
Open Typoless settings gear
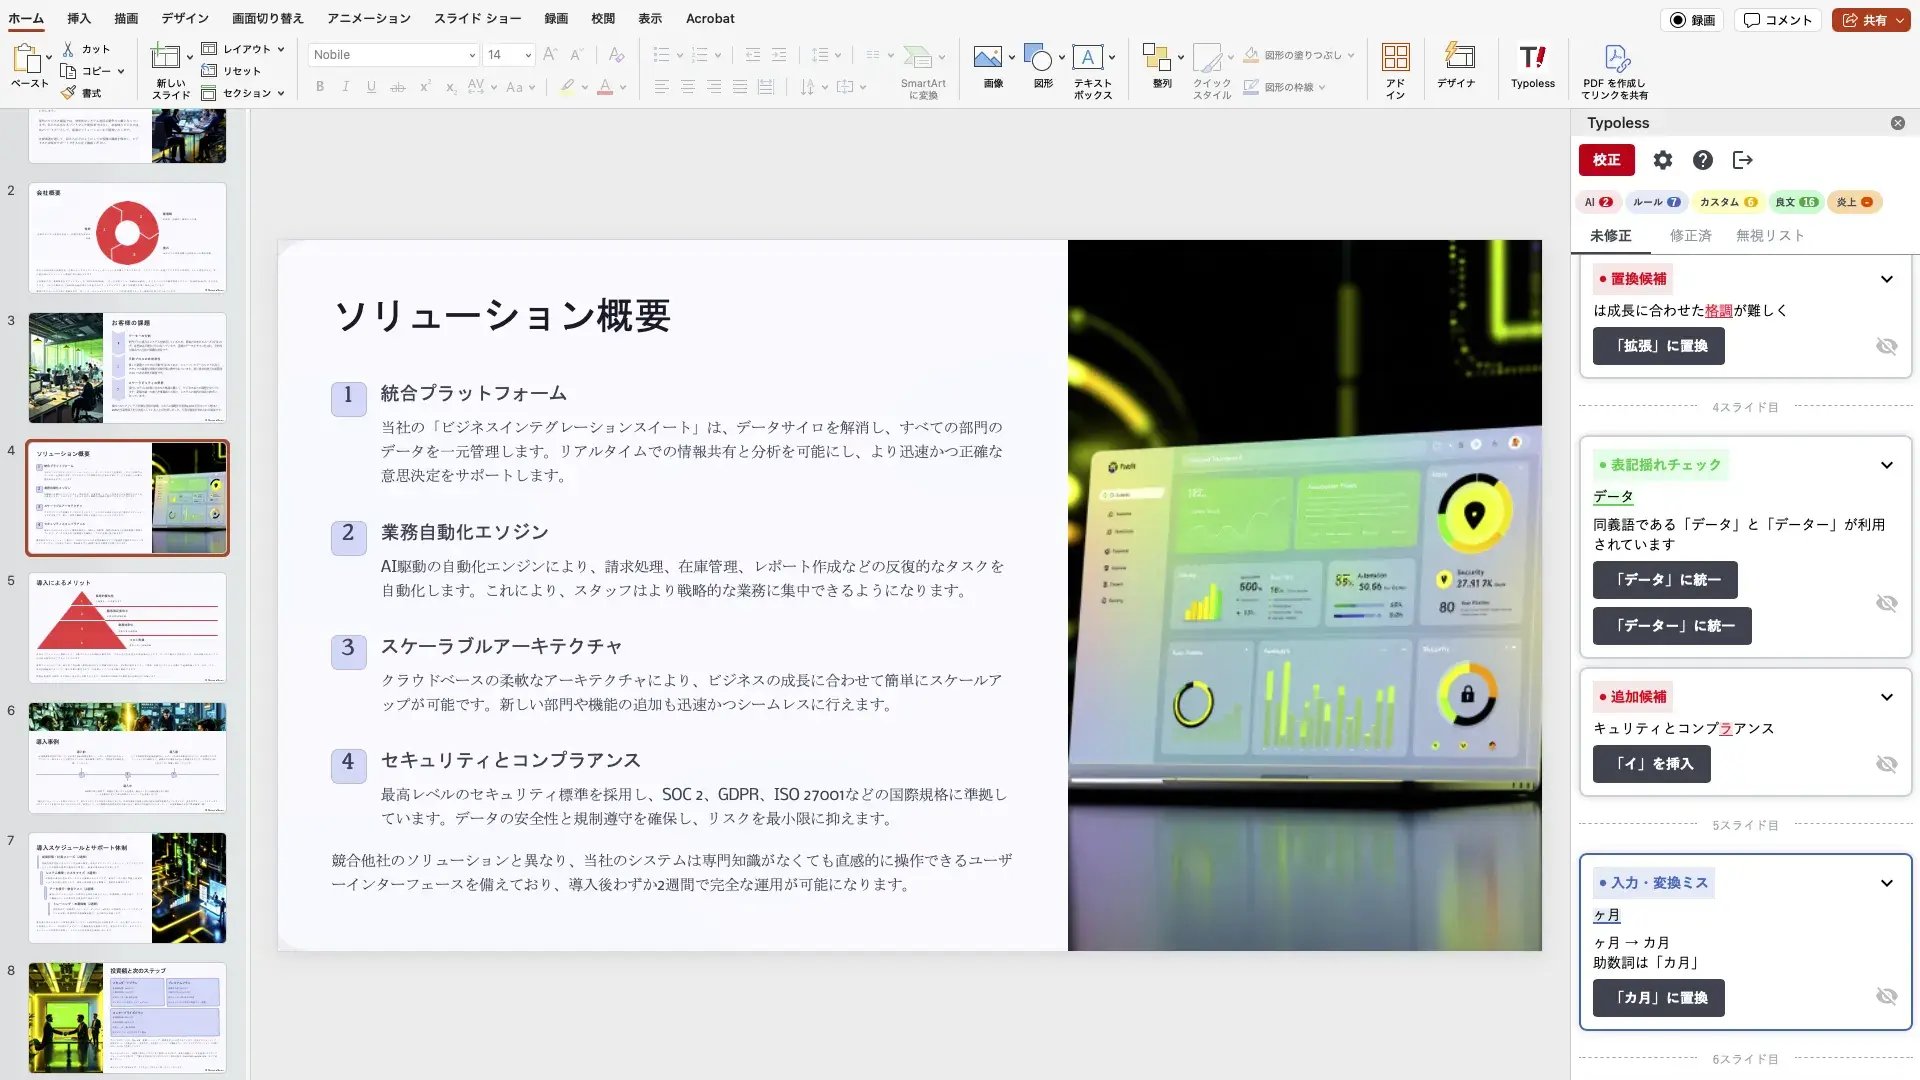click(x=1662, y=160)
